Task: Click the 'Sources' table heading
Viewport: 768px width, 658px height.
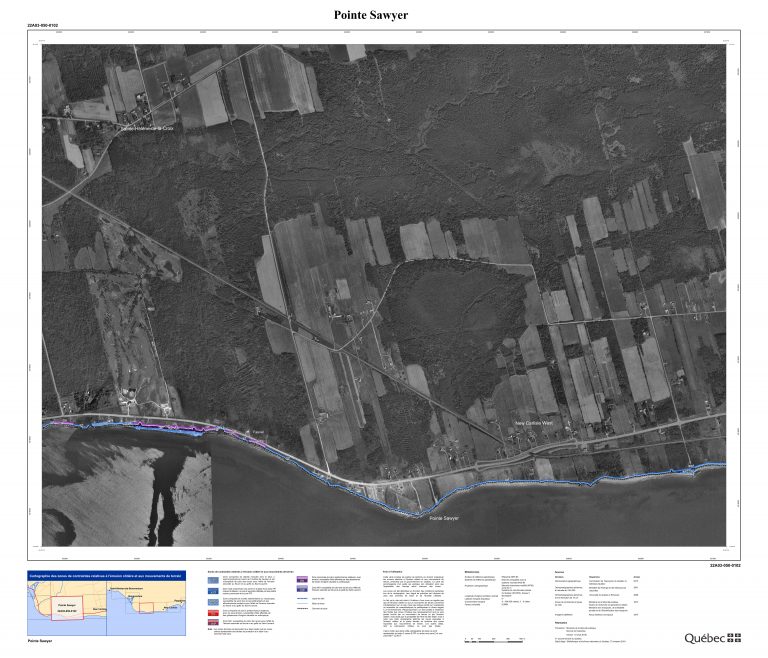Action: (558, 571)
